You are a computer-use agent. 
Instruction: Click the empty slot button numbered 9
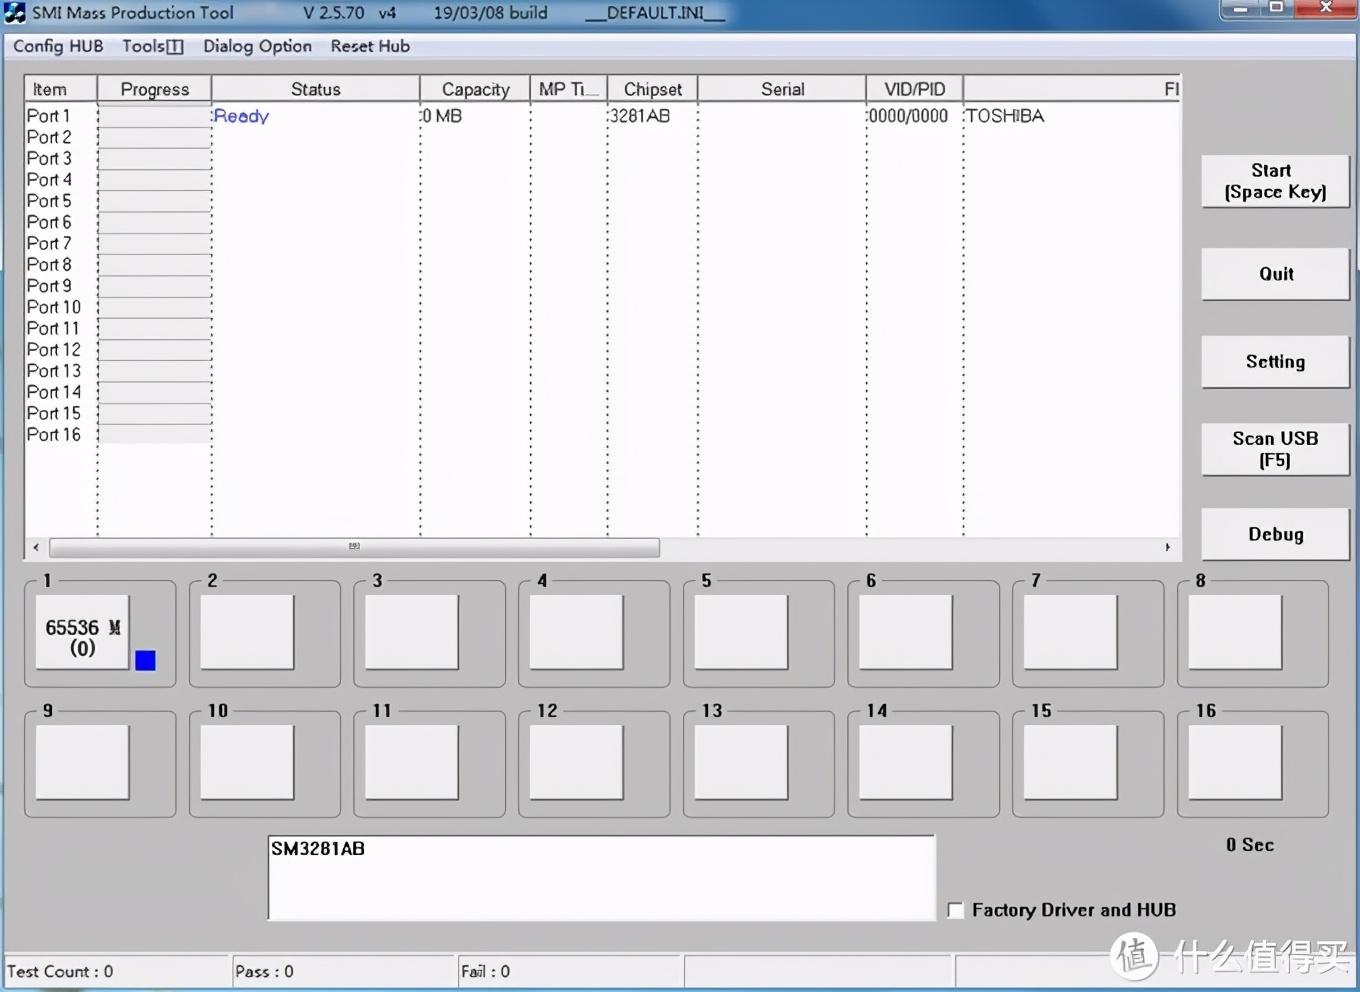(x=82, y=762)
